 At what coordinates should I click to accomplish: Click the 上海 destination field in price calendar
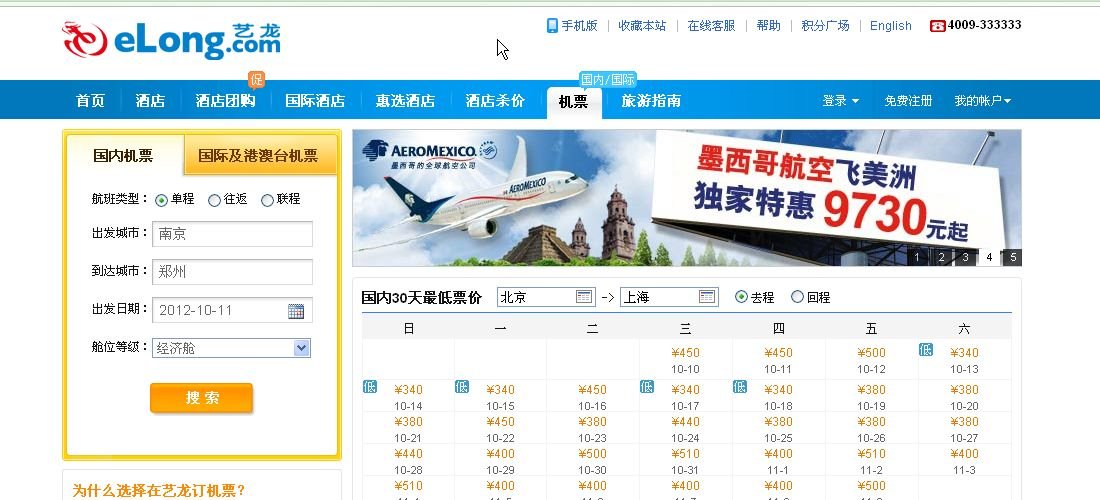tap(669, 297)
